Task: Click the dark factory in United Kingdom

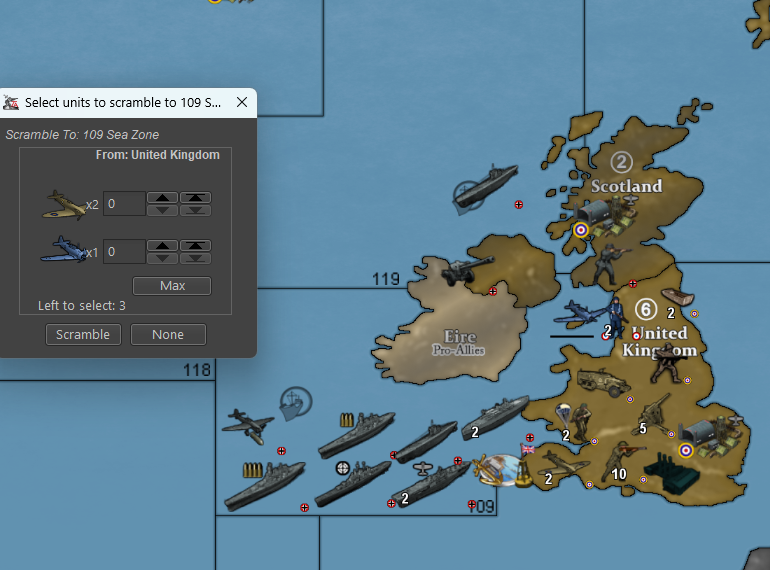Action: tap(674, 470)
